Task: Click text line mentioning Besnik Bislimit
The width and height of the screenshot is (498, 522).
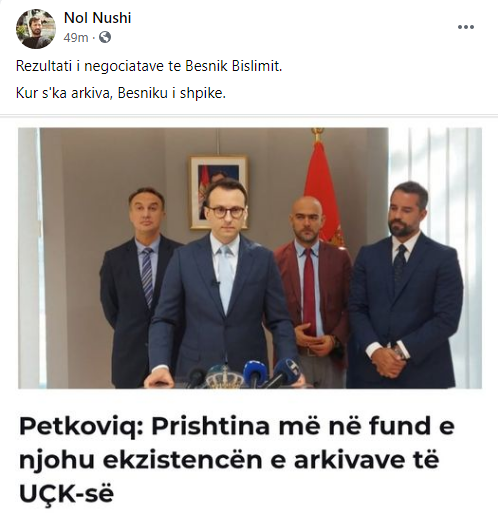Action: [149, 66]
